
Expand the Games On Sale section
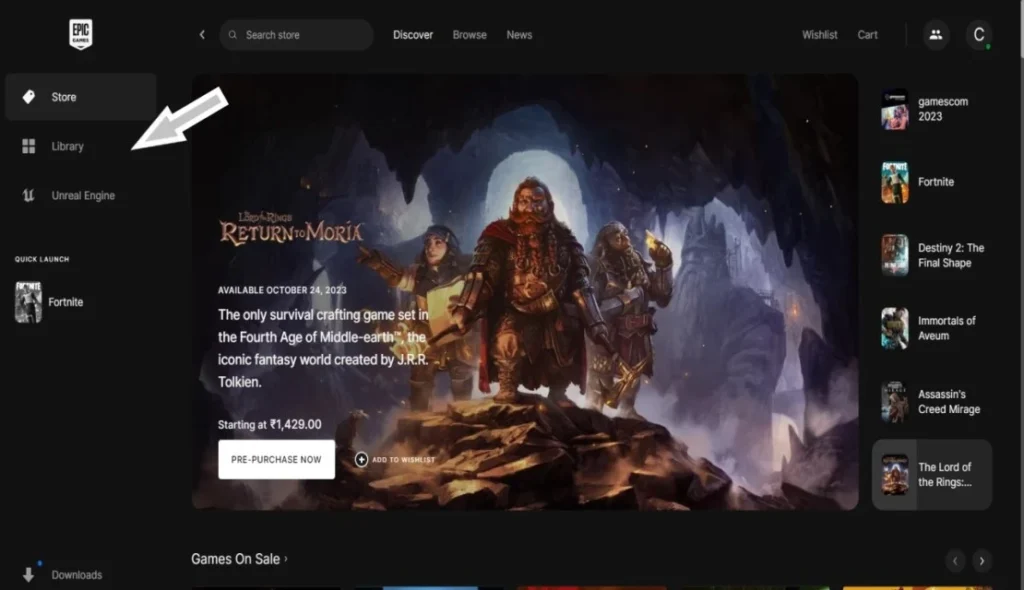tap(240, 559)
